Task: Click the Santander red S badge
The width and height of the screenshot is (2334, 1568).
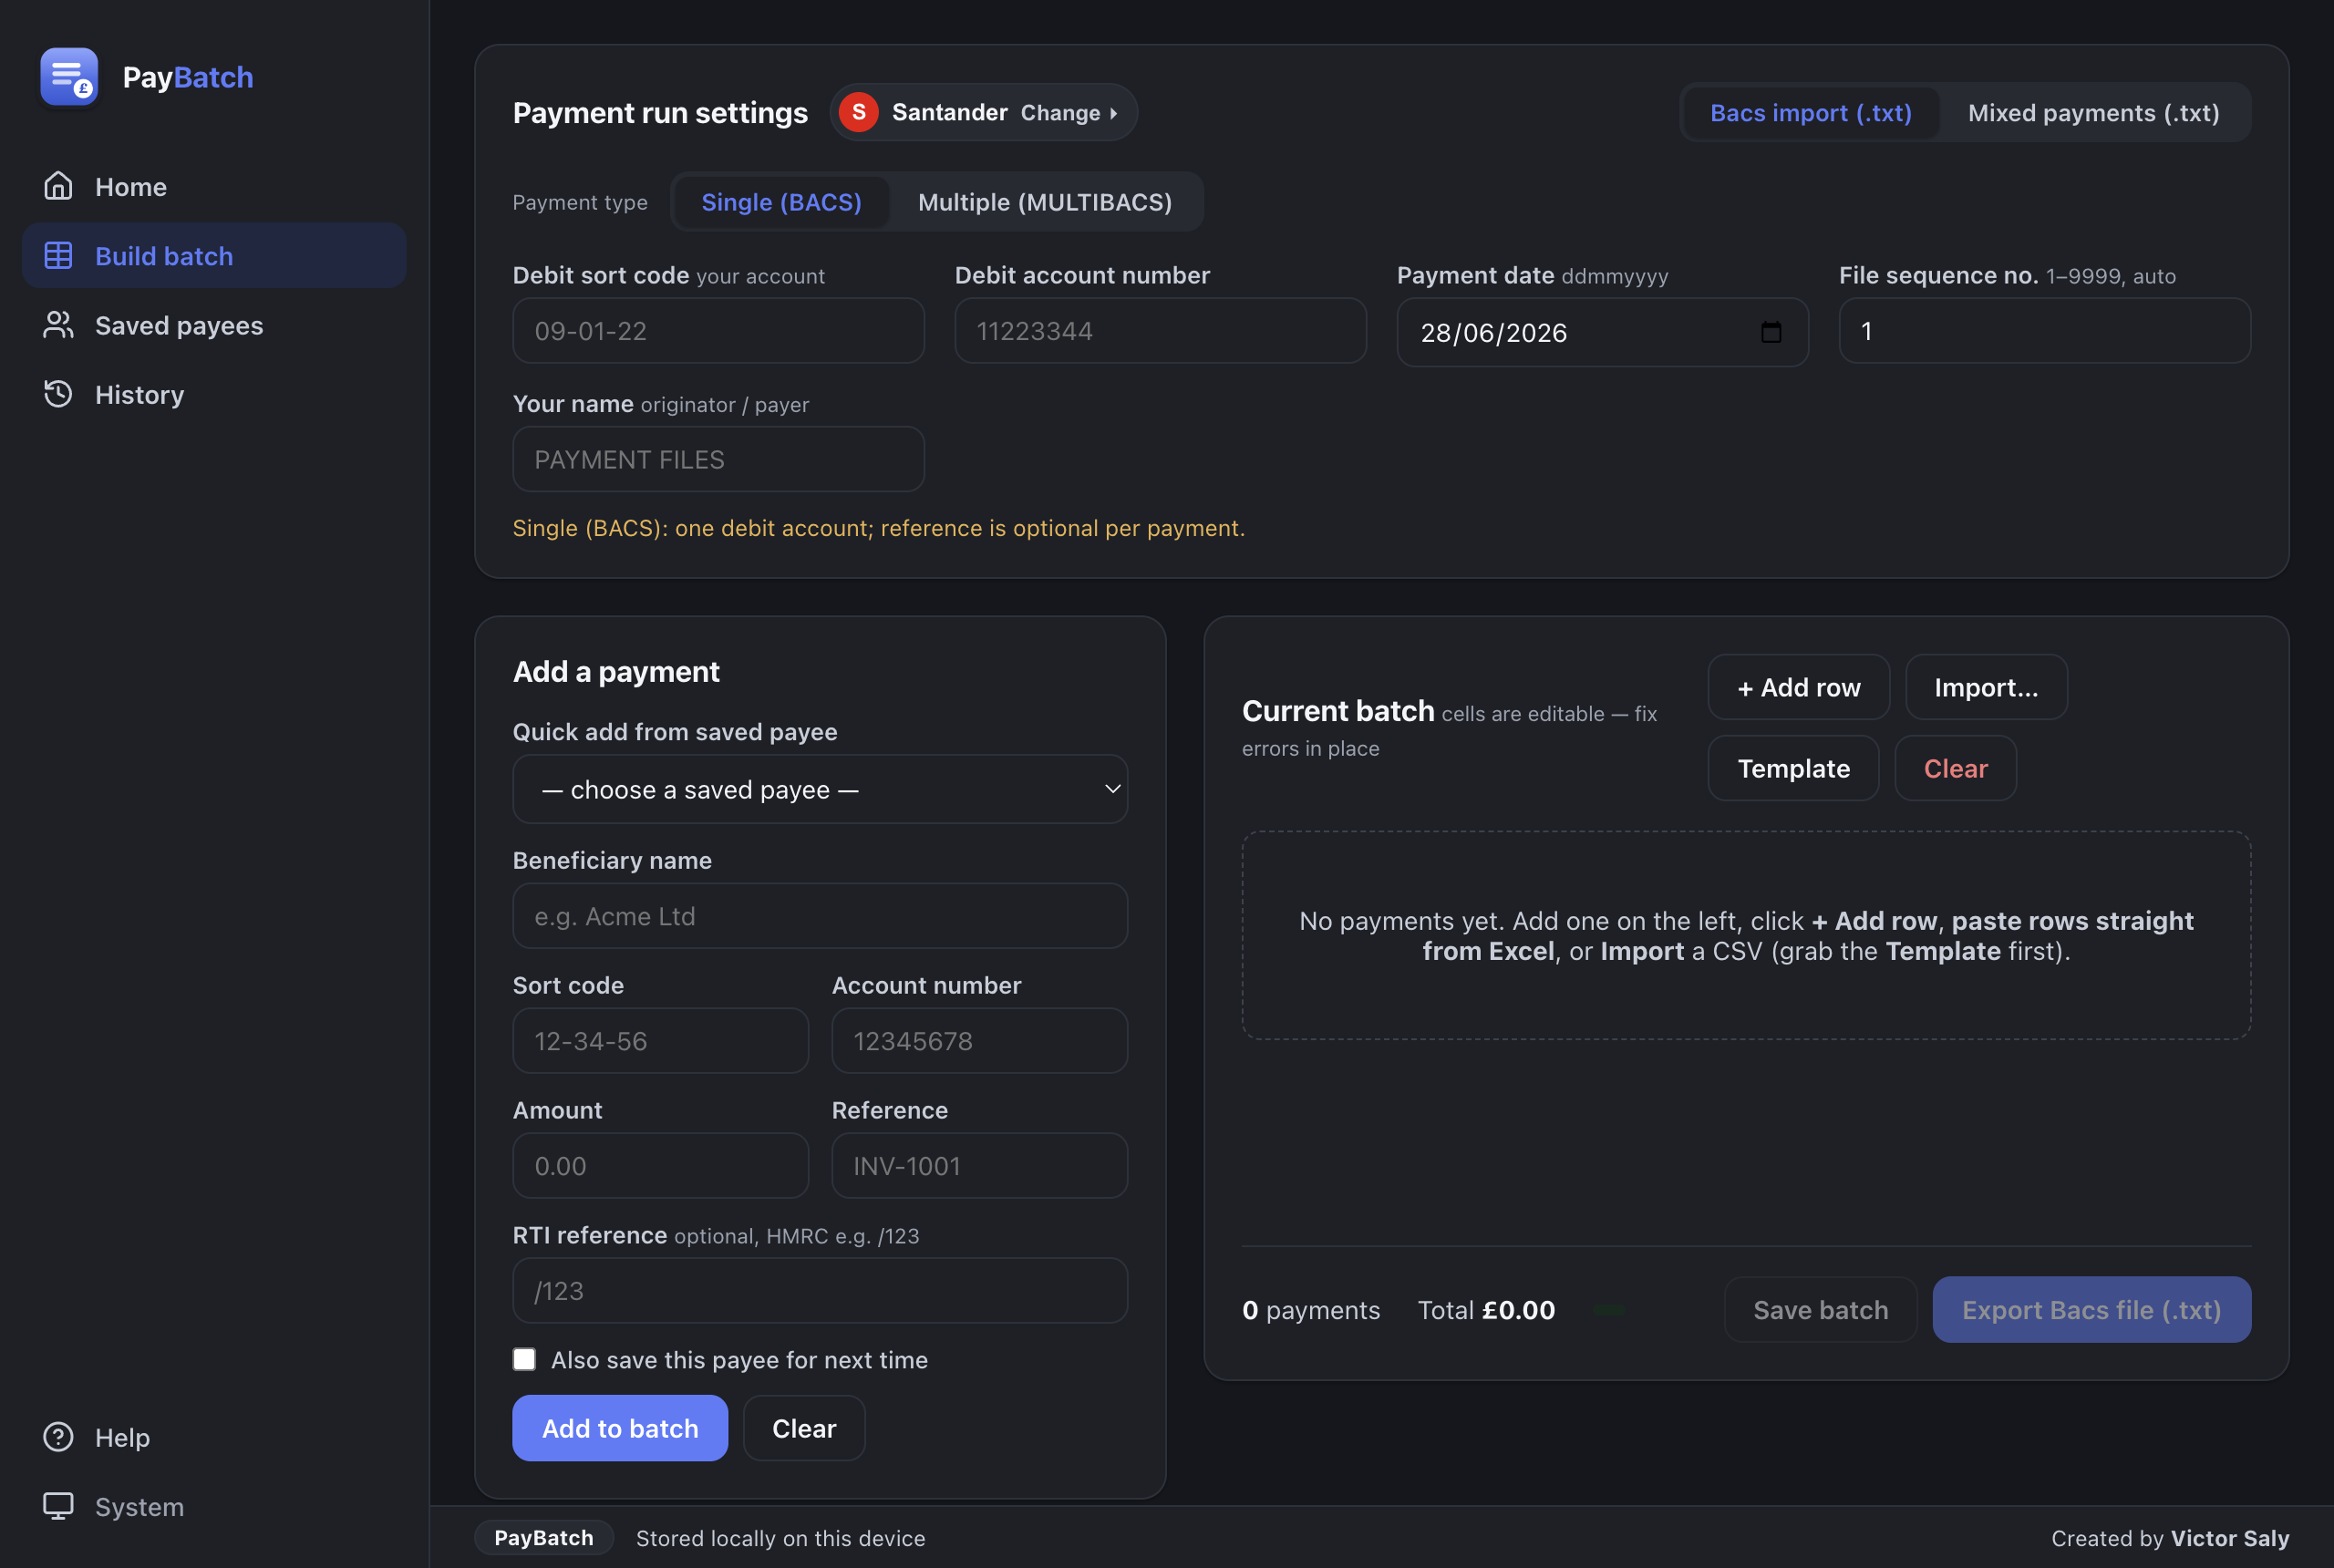Action: (x=859, y=112)
